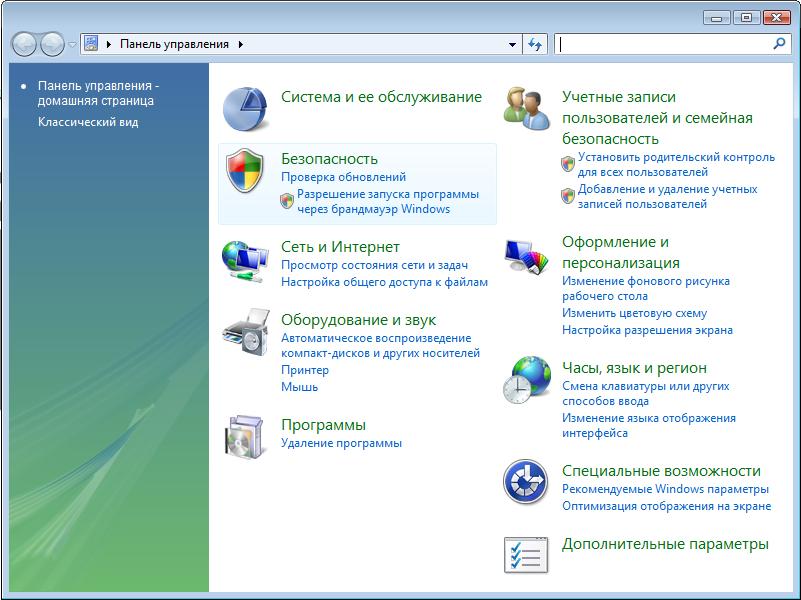Open the recent pages dropdown arrow
Viewport: 801px width, 600px height.
point(72,44)
